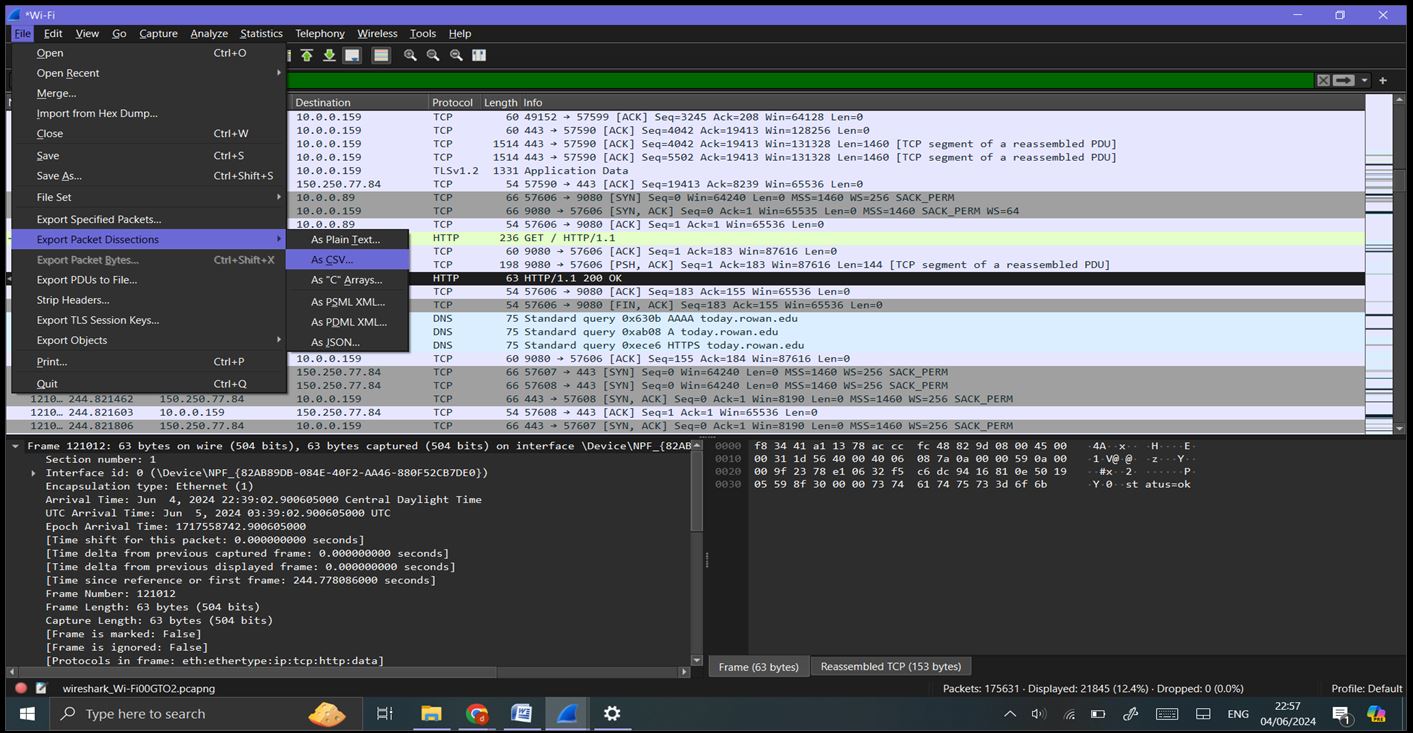Open Wireshark from the taskbar
This screenshot has height=733, width=1413.
[566, 713]
